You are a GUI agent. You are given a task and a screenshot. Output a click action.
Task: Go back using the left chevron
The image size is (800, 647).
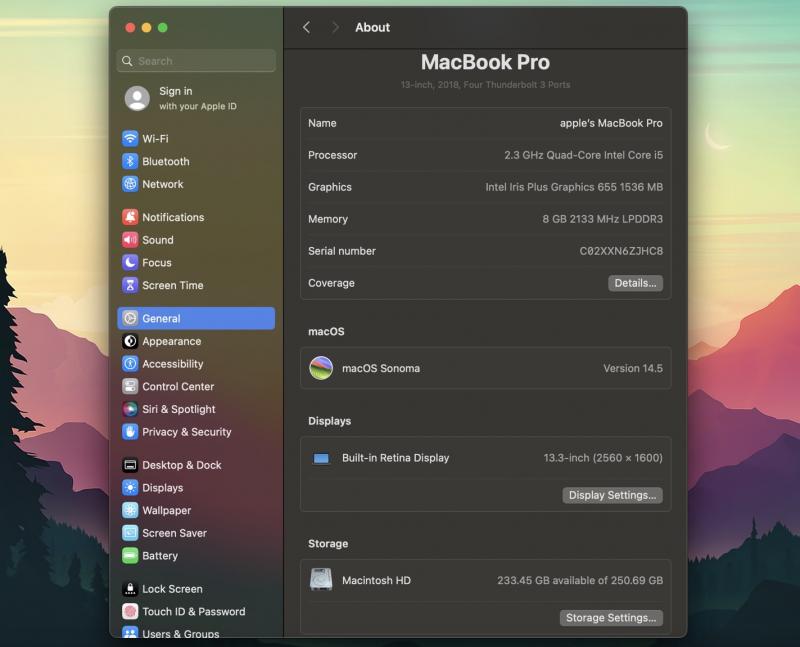306,28
